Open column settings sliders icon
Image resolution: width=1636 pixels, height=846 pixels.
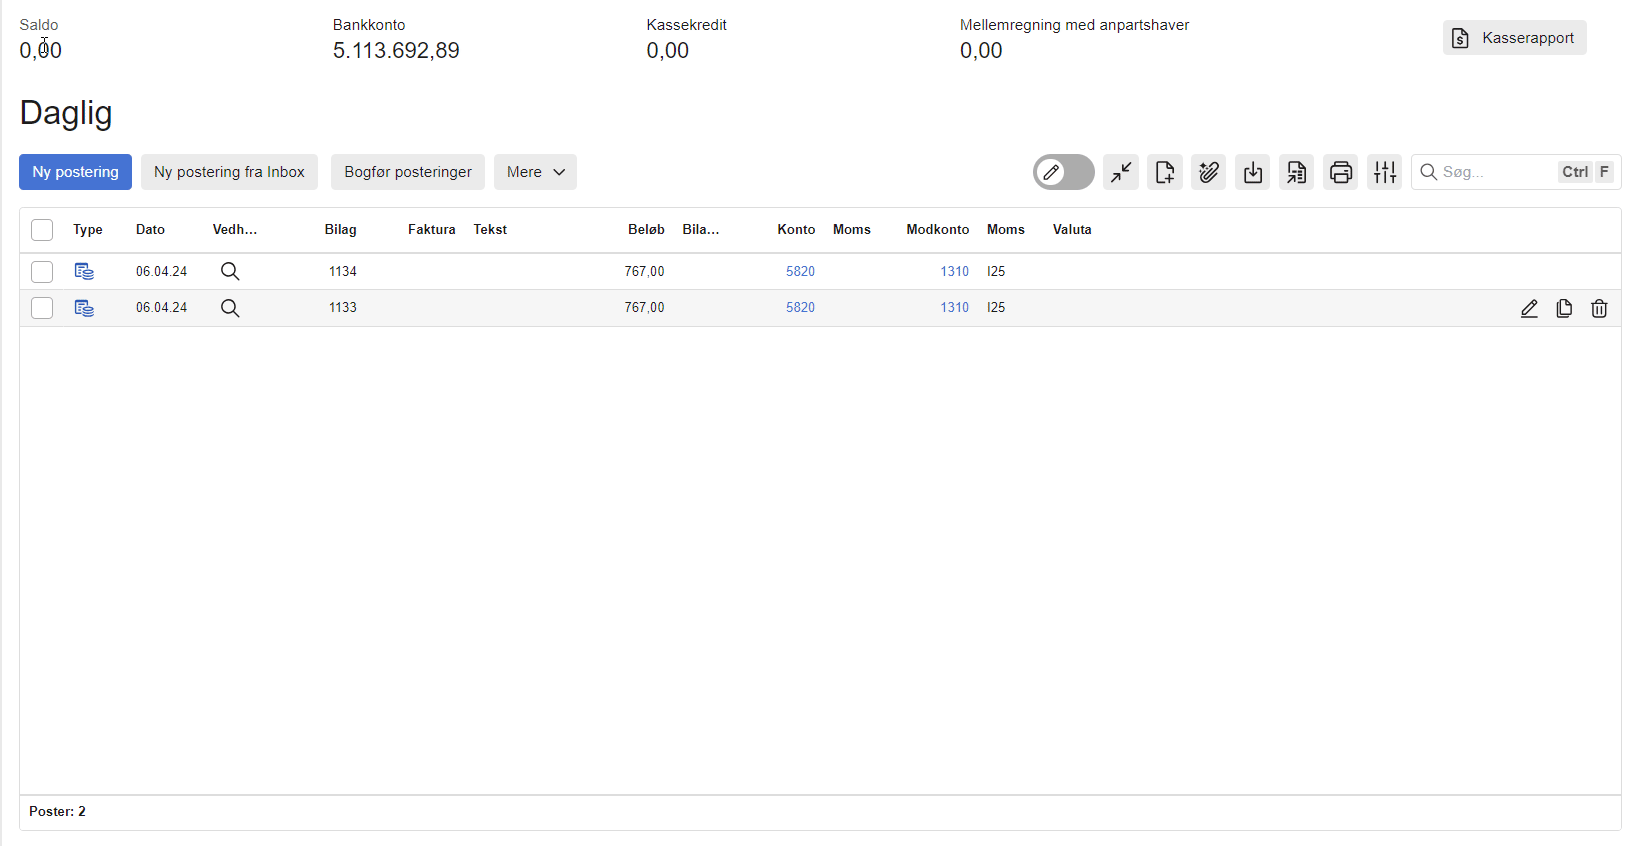pos(1385,172)
